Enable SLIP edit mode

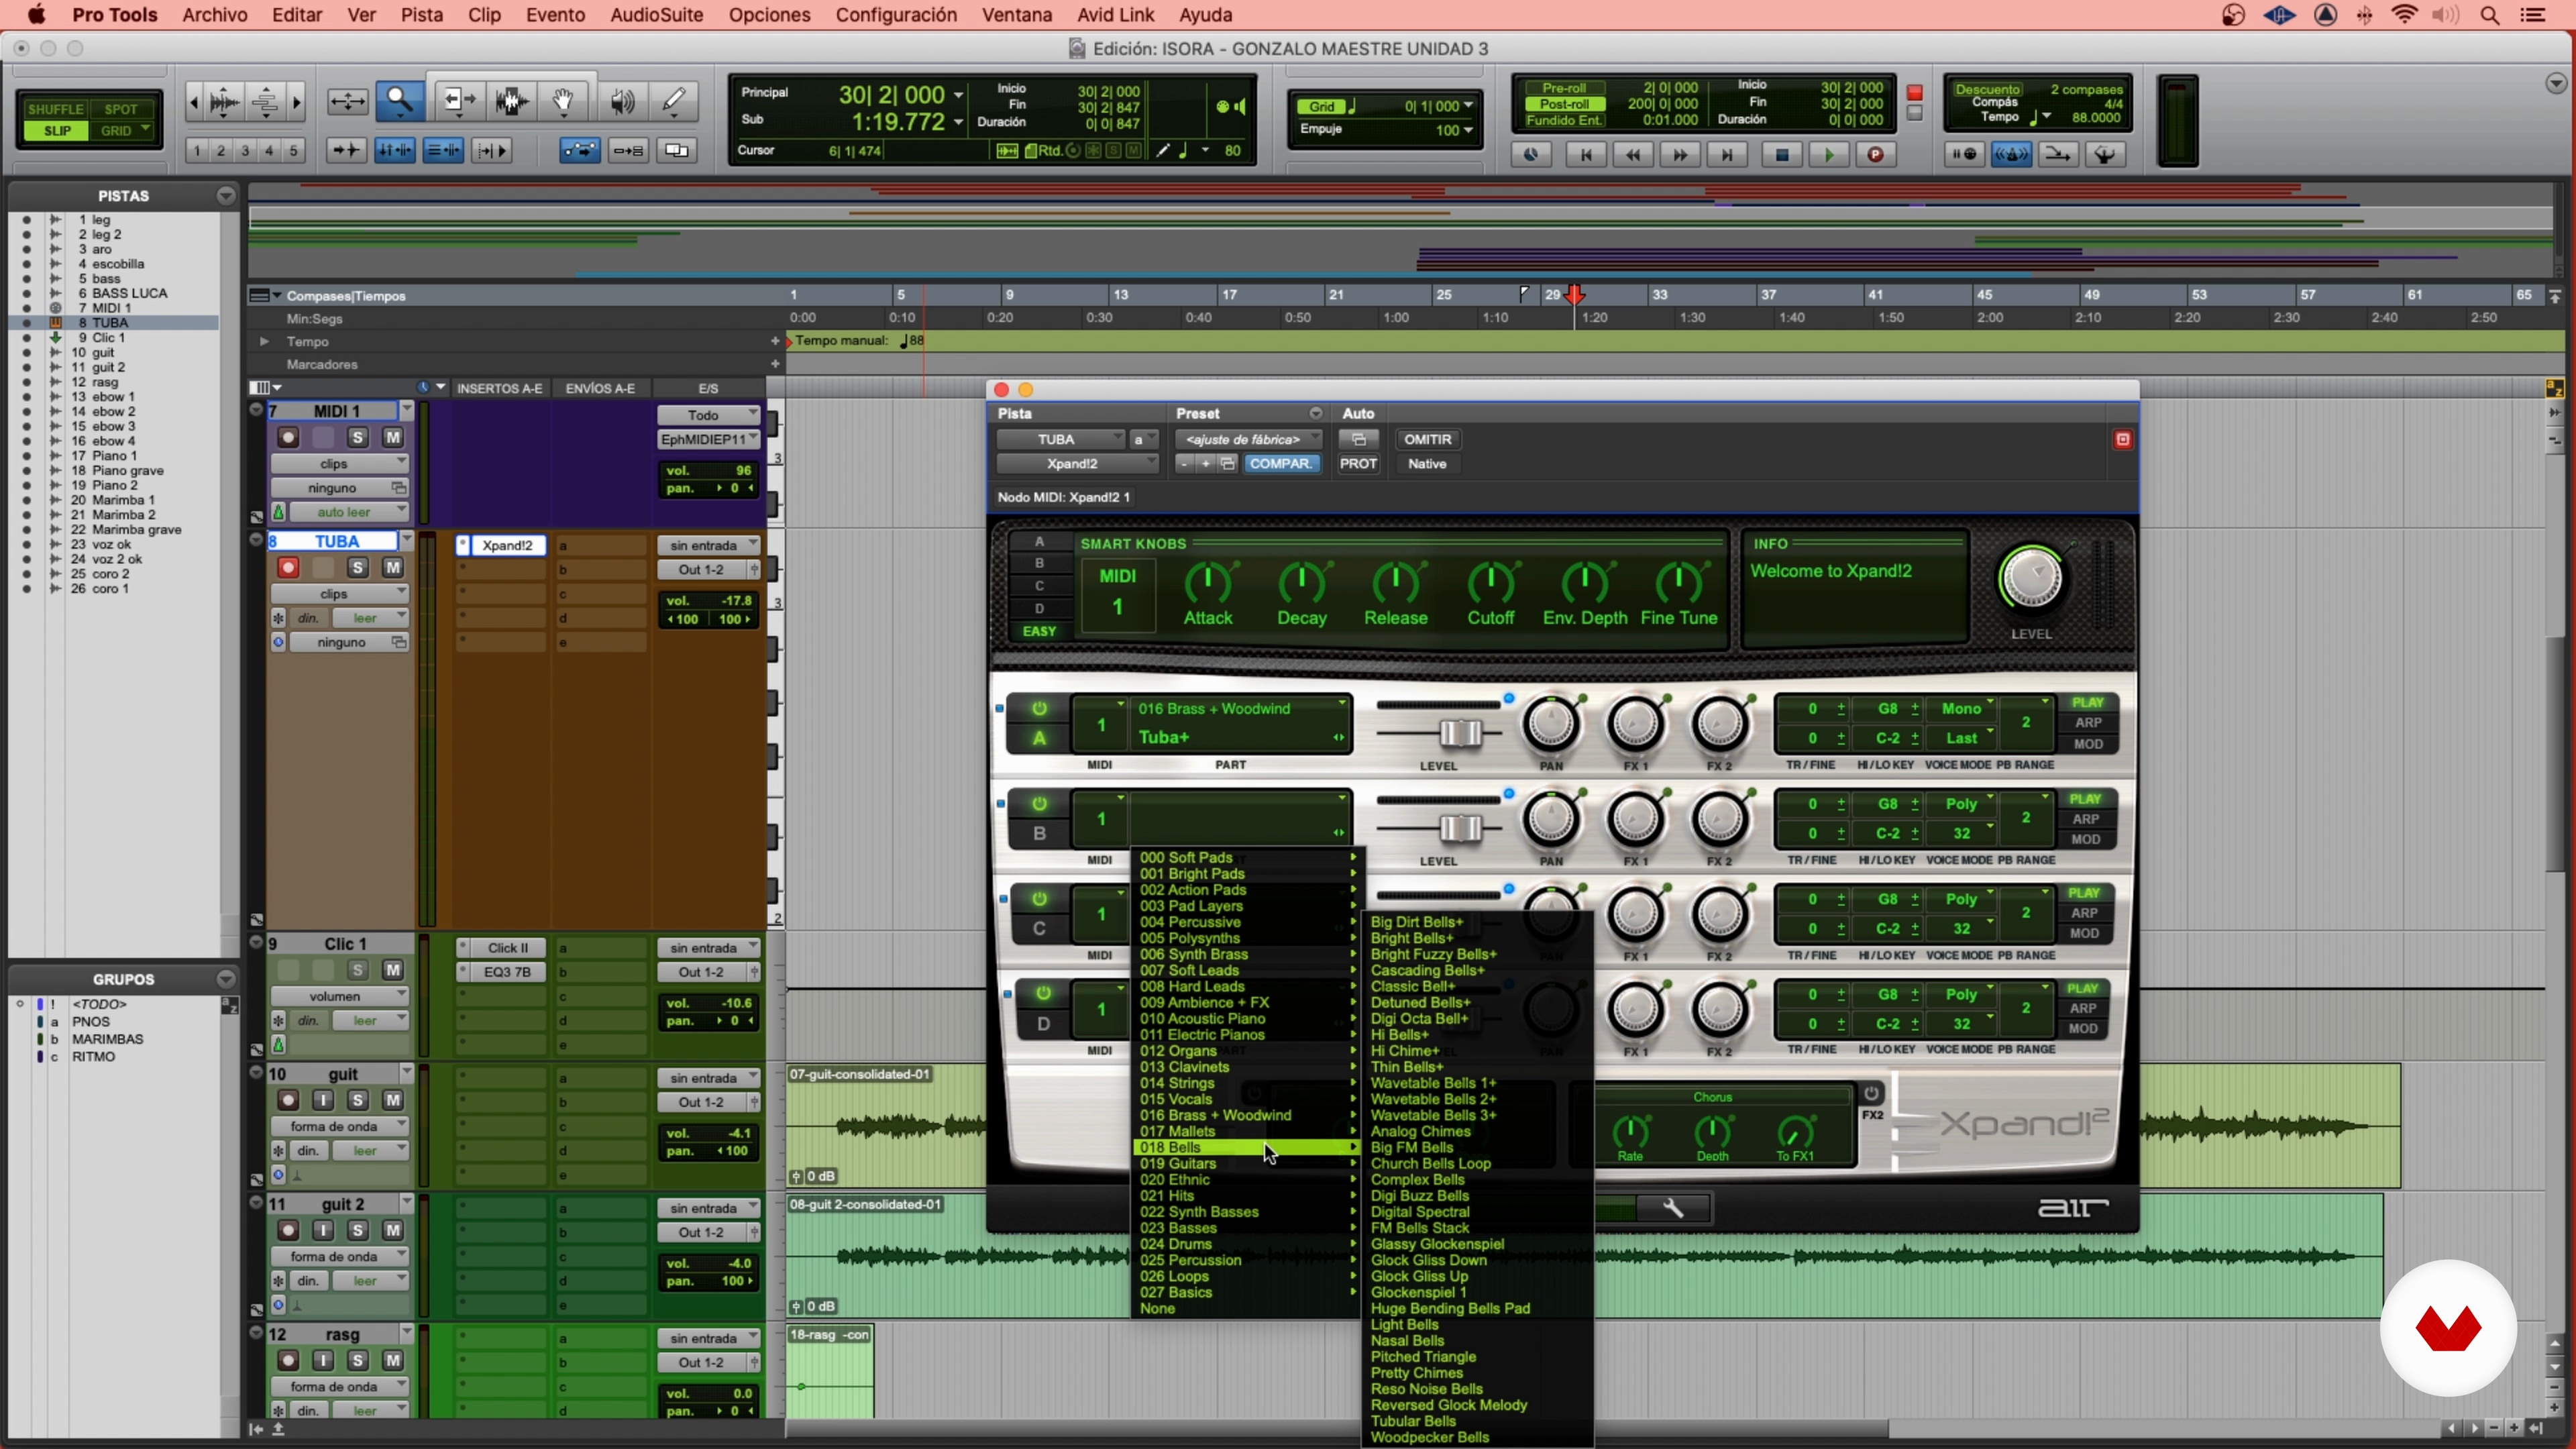point(57,131)
